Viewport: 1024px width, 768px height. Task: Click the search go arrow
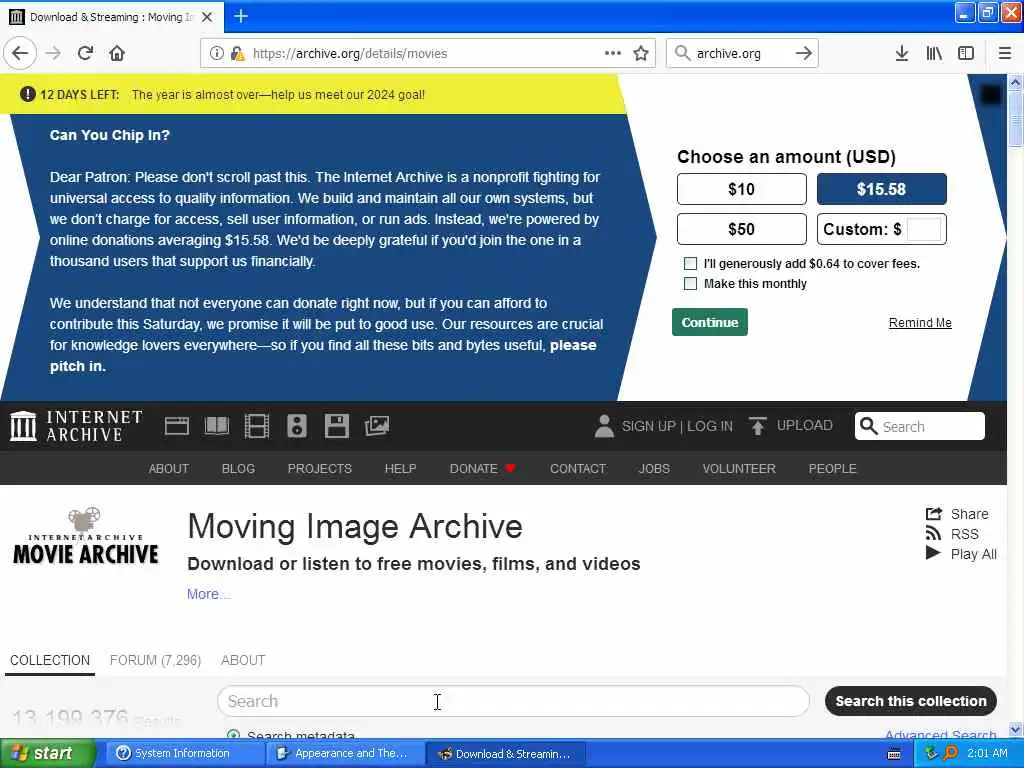[804, 53]
